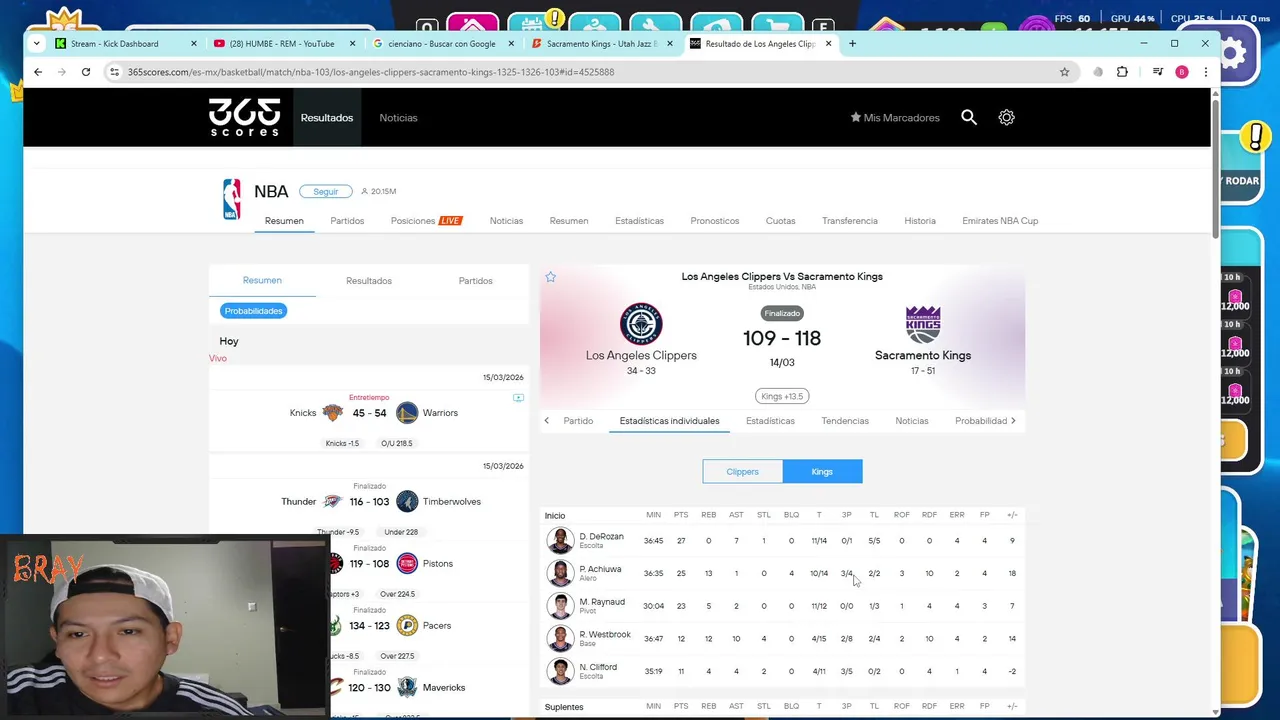This screenshot has width=1280, height=720.
Task: Click the O/U 218.5 odds label
Action: click(396, 443)
